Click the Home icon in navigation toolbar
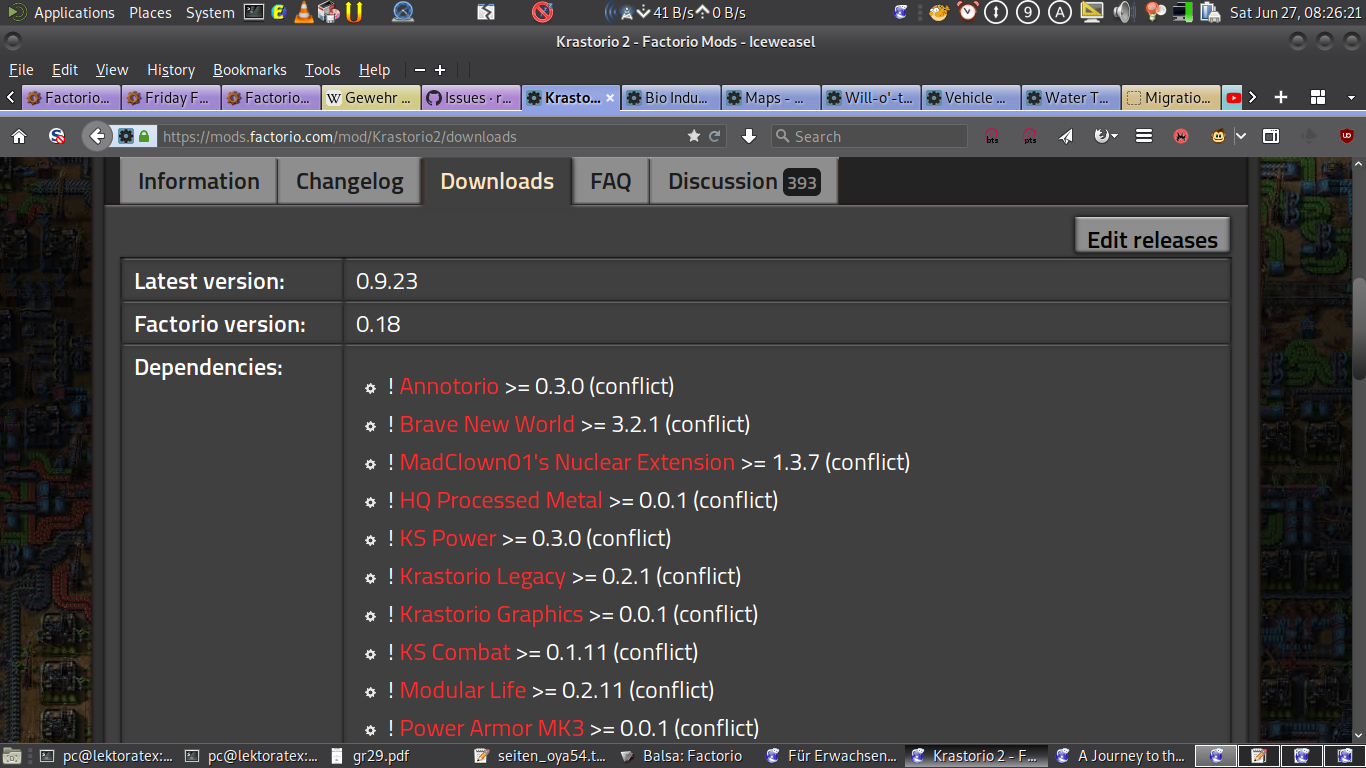The width and height of the screenshot is (1366, 768). 19,136
